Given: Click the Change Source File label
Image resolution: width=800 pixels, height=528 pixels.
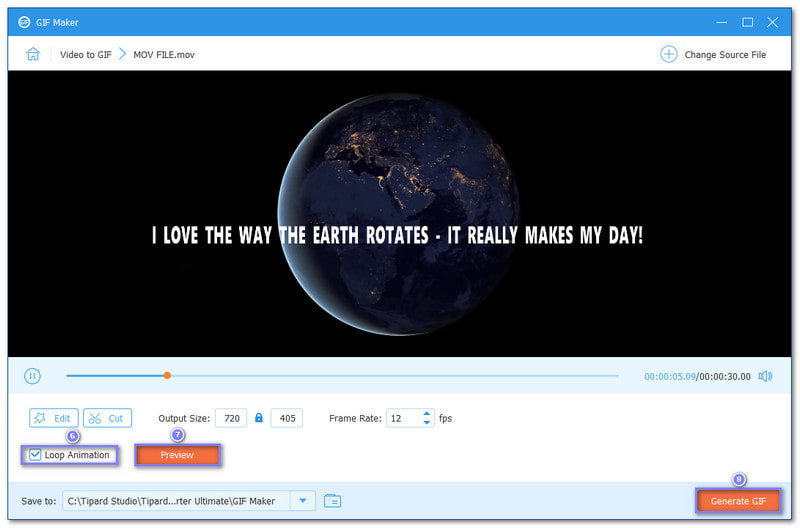Looking at the screenshot, I should pos(725,55).
